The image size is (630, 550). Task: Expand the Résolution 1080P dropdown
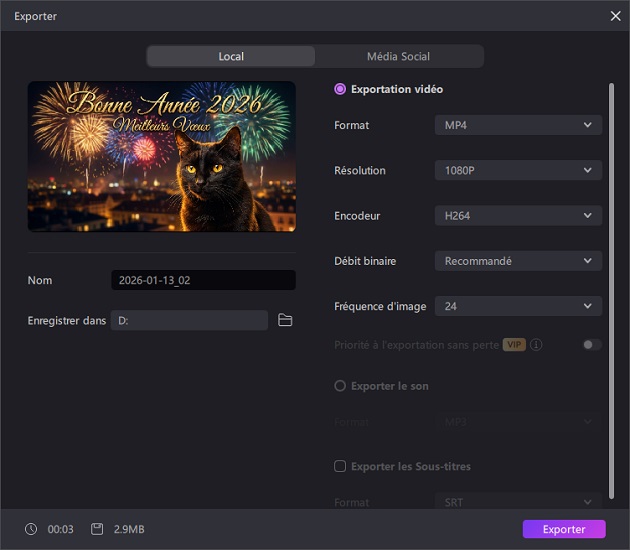(518, 170)
